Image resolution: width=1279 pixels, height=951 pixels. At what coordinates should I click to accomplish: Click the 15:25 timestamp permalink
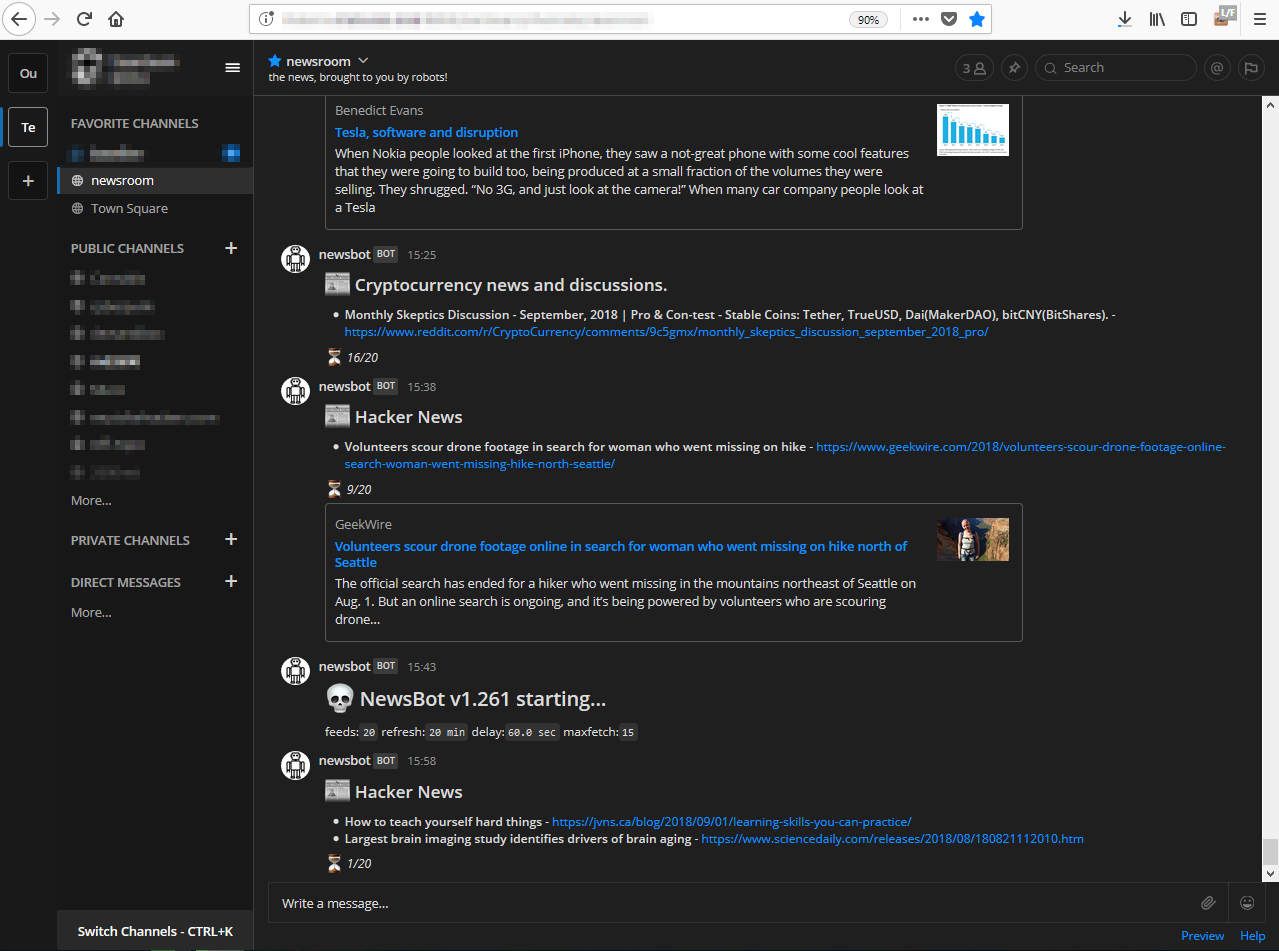(x=421, y=255)
